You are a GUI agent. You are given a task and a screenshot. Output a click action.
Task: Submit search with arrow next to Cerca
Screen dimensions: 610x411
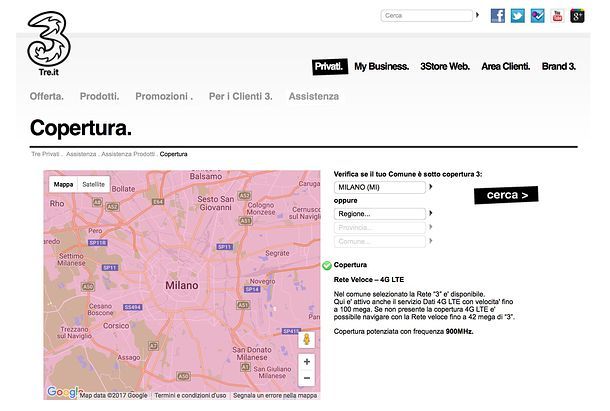(477, 15)
